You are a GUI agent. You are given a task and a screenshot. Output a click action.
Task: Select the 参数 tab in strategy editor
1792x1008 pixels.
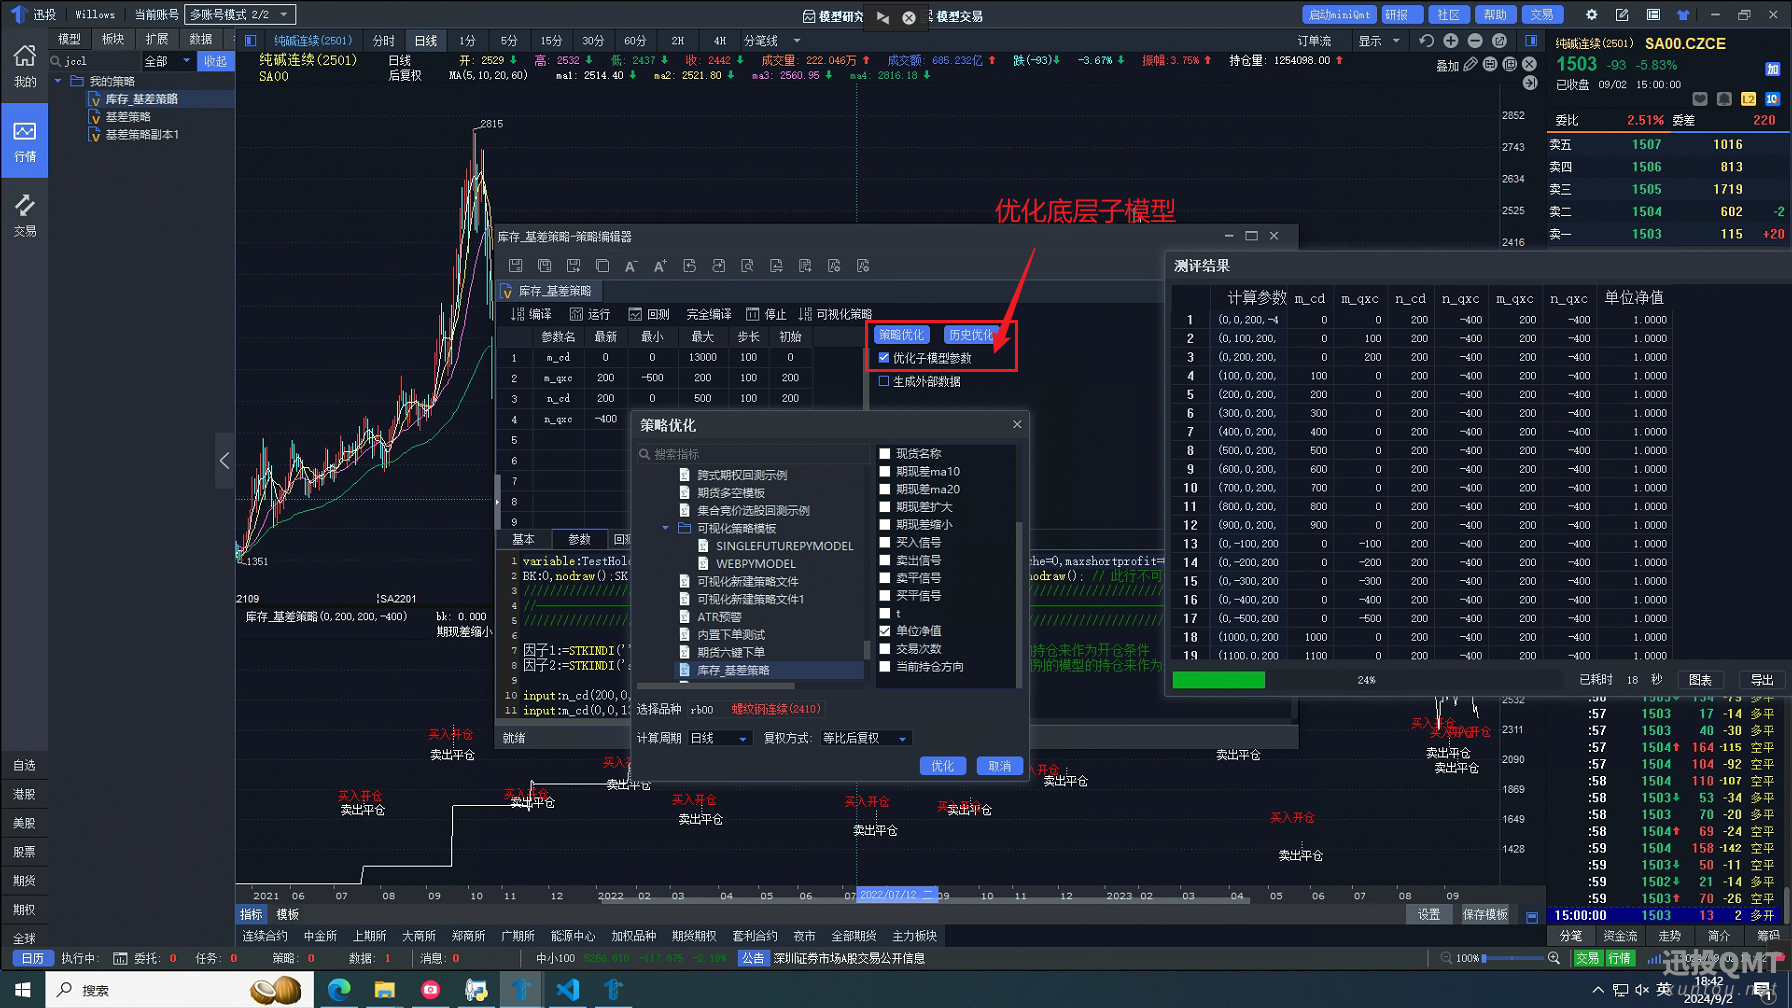point(579,539)
